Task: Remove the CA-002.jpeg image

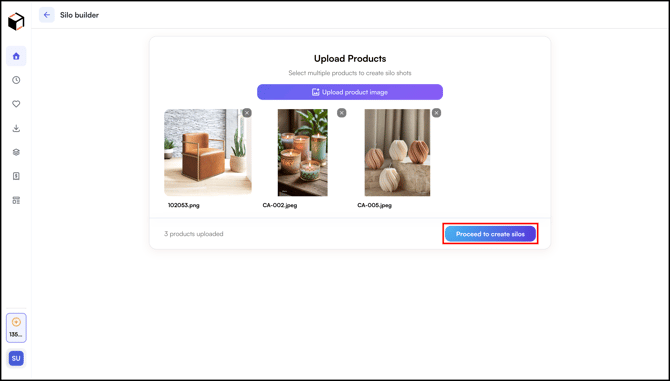Action: pos(341,113)
